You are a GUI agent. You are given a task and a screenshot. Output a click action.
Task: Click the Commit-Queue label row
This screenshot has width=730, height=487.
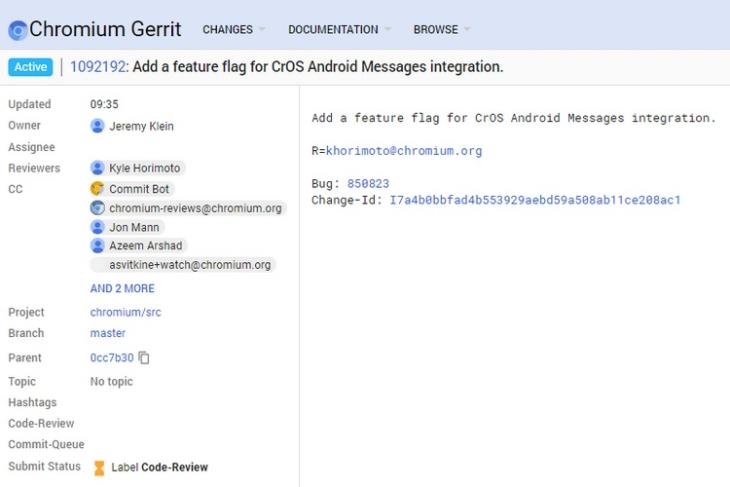point(46,444)
